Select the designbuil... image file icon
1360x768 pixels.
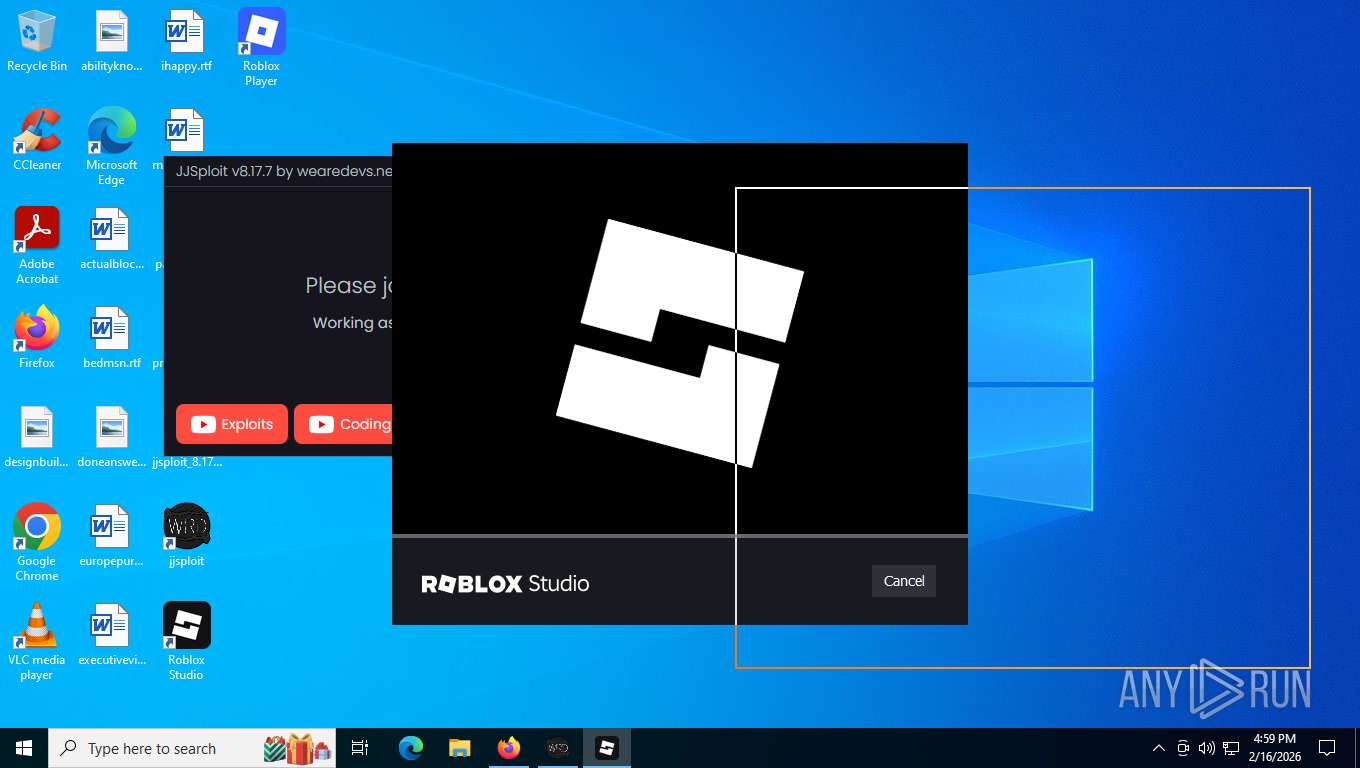(37, 437)
